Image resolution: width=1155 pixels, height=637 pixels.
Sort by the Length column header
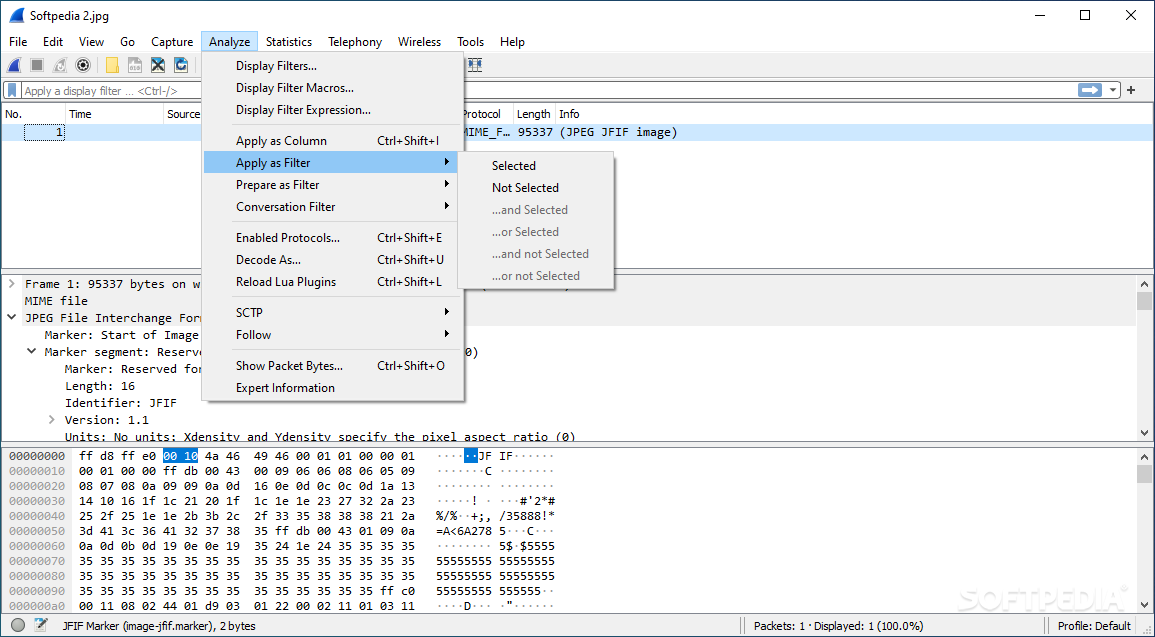point(534,114)
